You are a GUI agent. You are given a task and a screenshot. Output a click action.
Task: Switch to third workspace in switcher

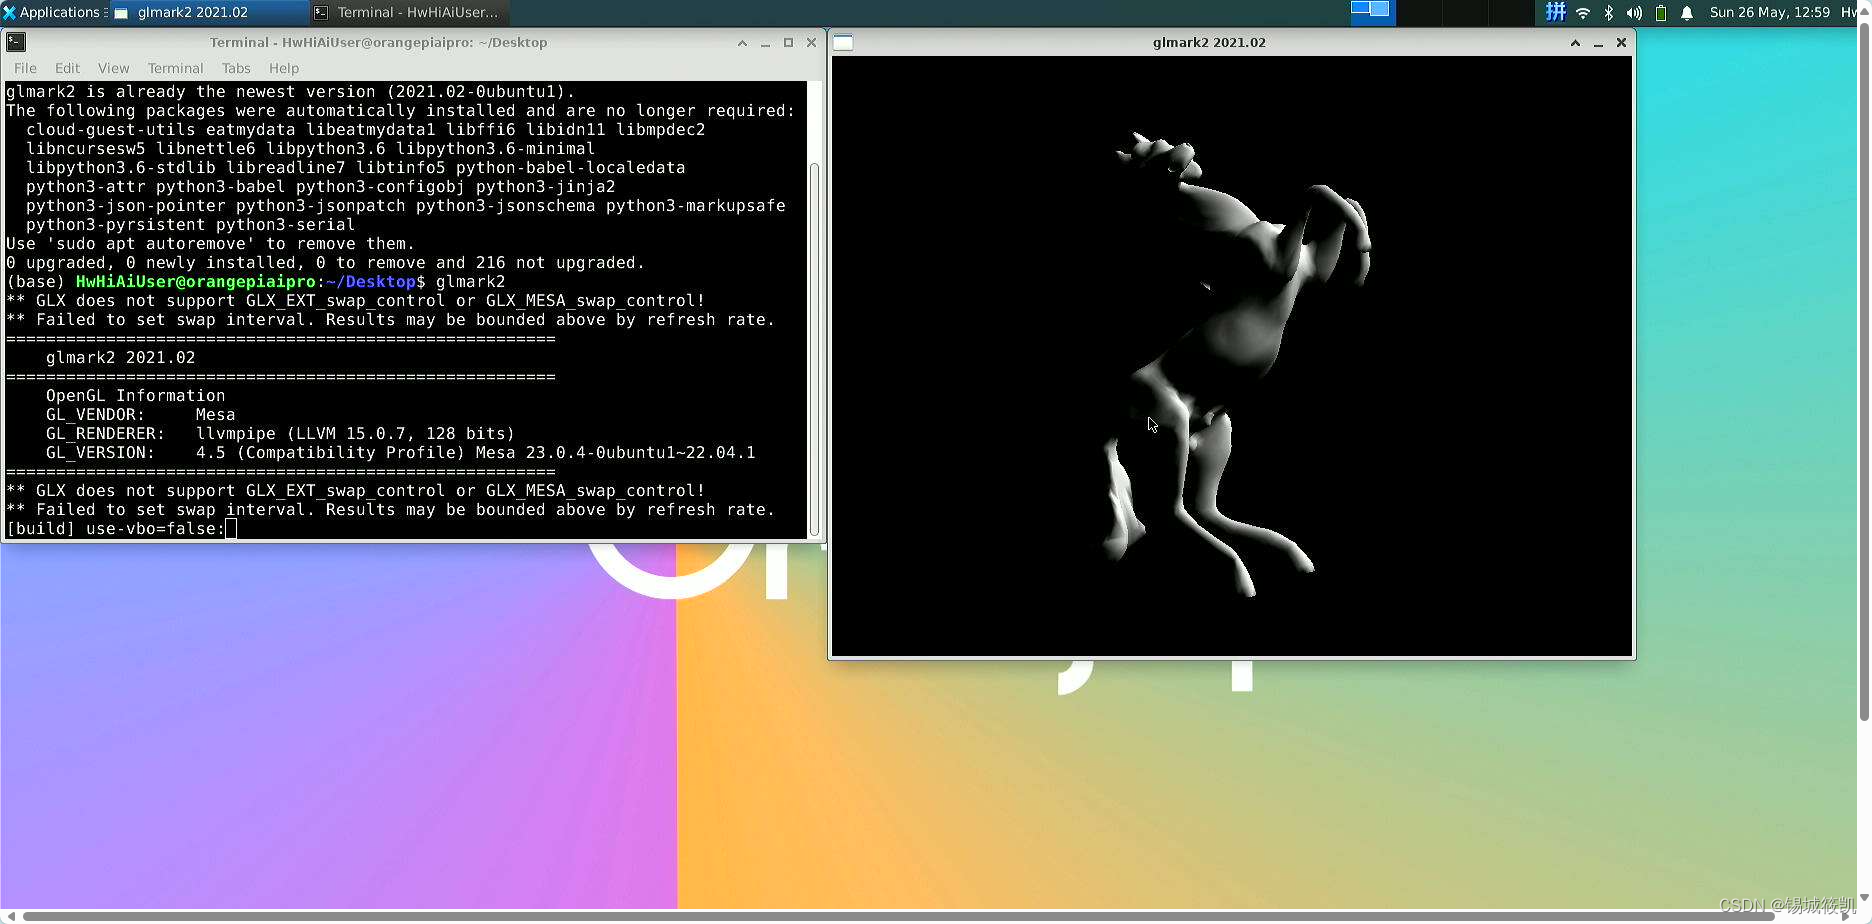[x=1464, y=12]
